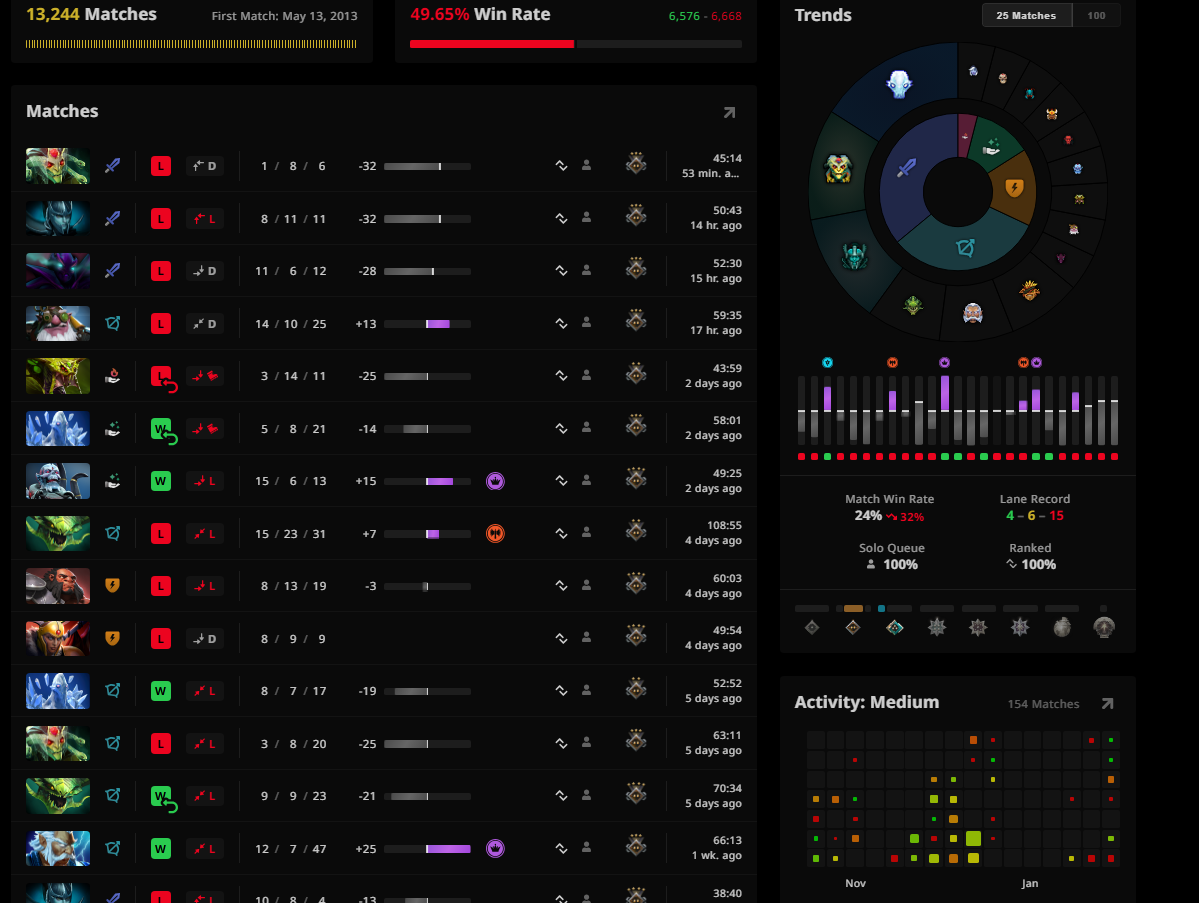Click the red Win Rate progress bar

(x=492, y=44)
